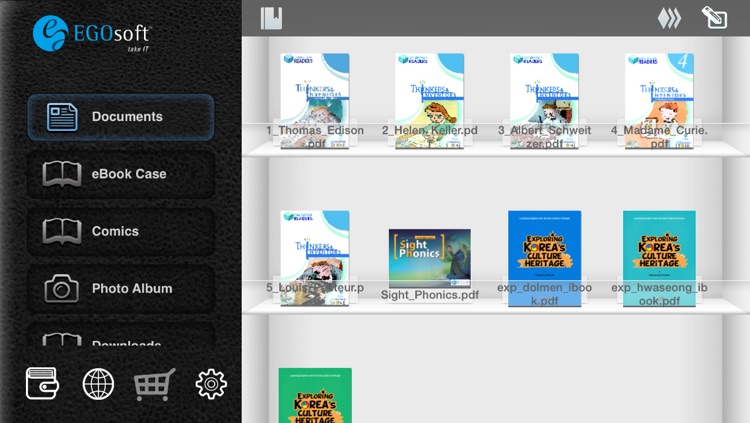The height and width of the screenshot is (423, 750).
Task: Open the Documents section
Action: tap(121, 117)
